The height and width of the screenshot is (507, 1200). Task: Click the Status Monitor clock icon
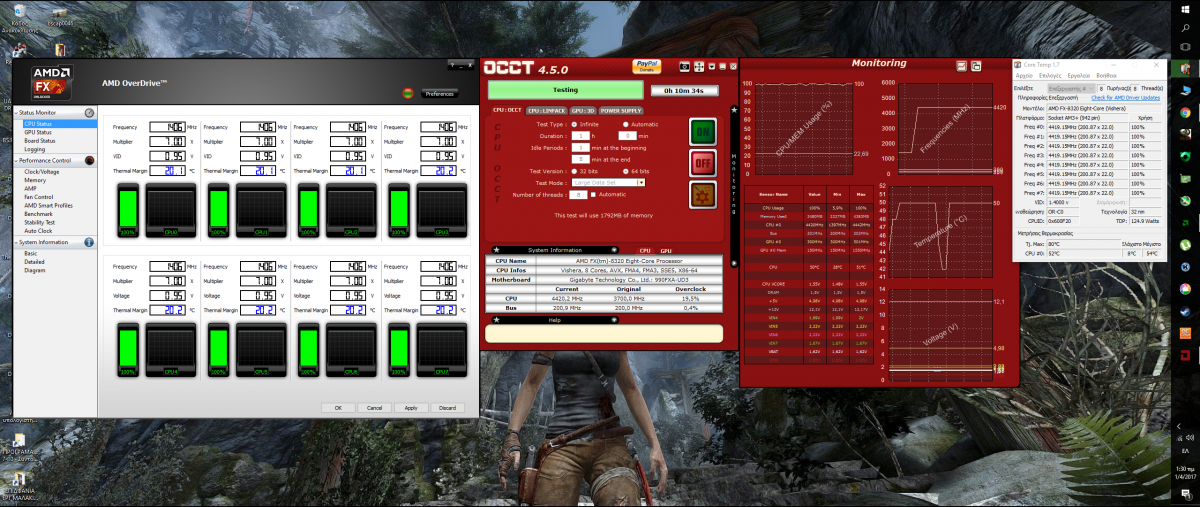point(89,113)
